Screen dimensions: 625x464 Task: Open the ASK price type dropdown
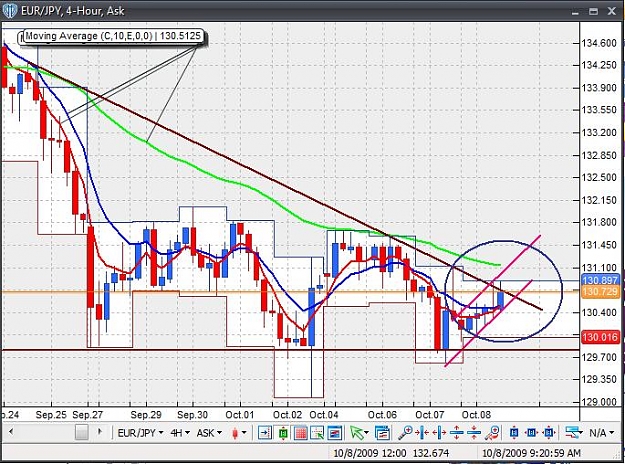209,433
